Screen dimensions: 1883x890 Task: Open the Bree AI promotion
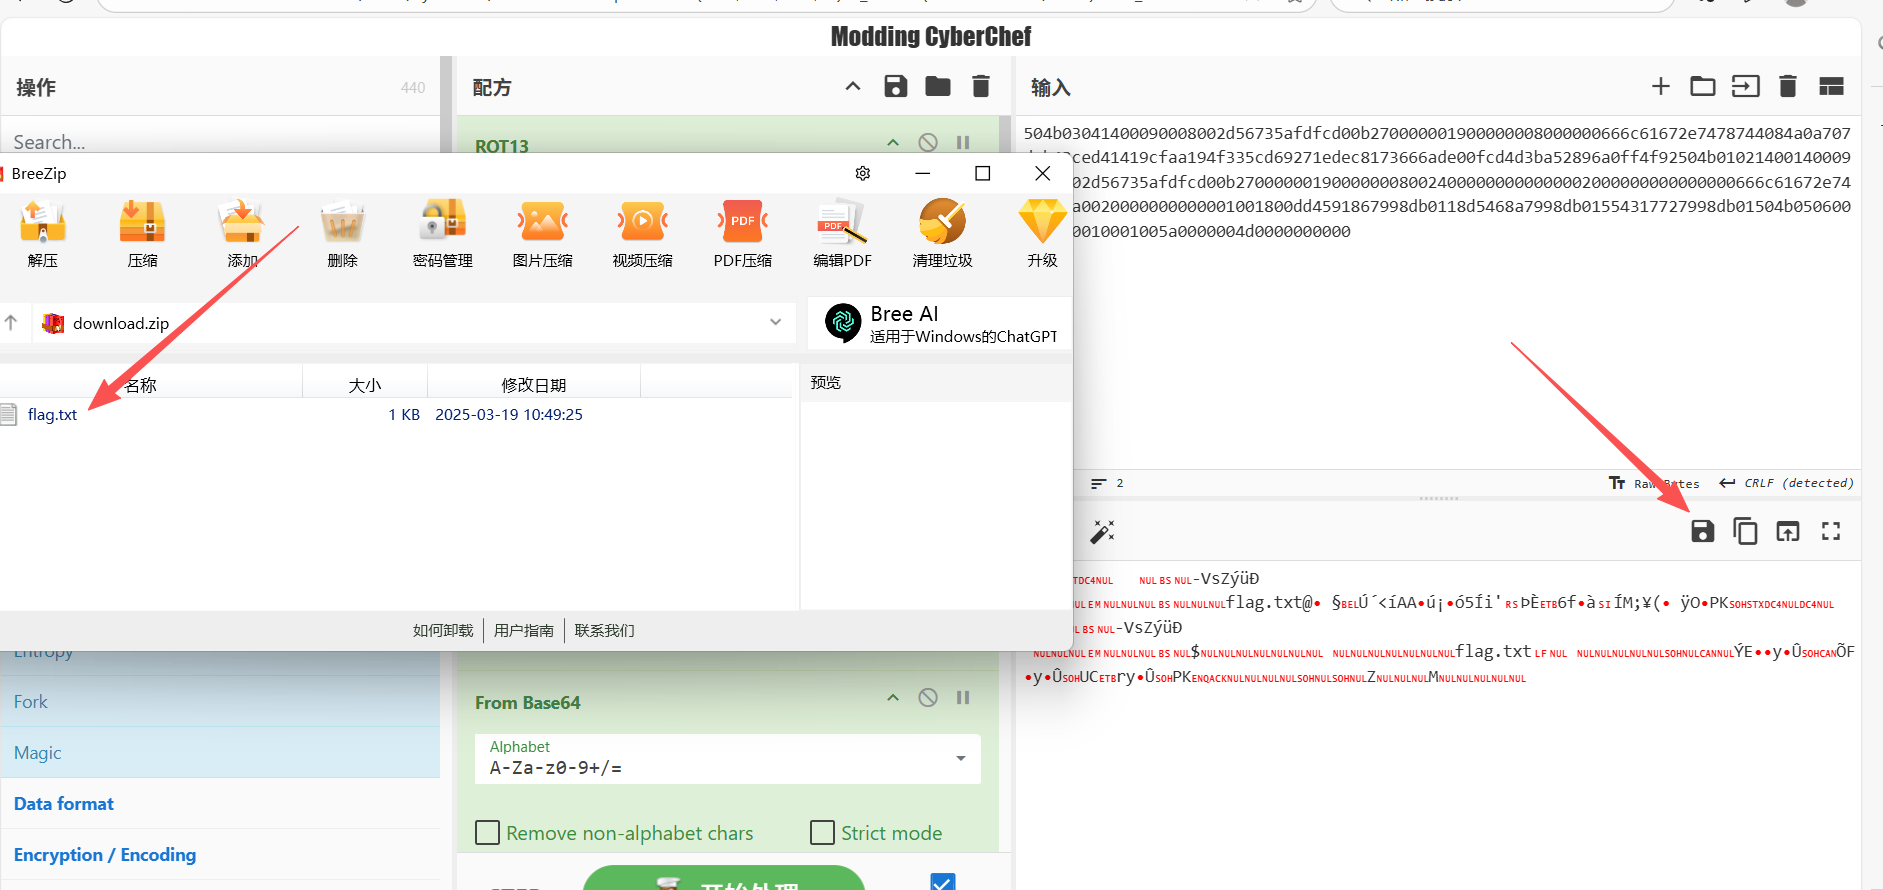click(940, 324)
